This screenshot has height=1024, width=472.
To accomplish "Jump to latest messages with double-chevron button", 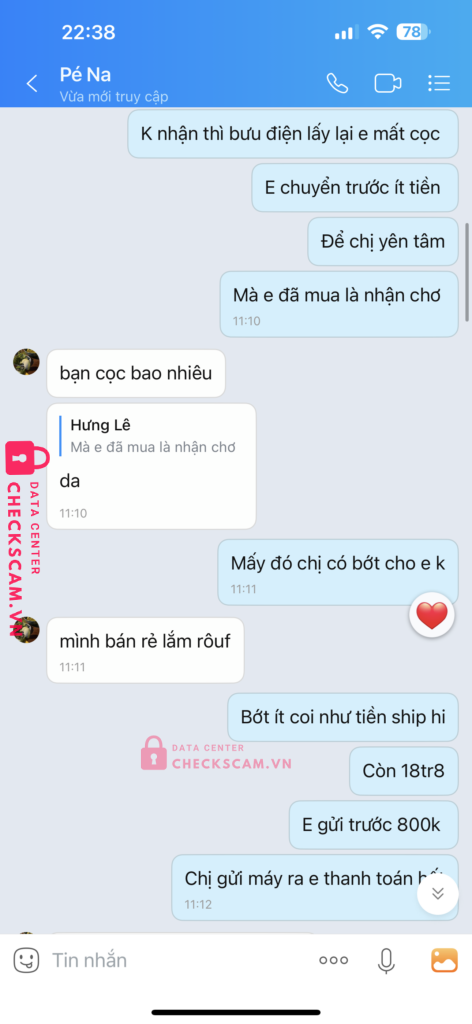I will point(437,893).
